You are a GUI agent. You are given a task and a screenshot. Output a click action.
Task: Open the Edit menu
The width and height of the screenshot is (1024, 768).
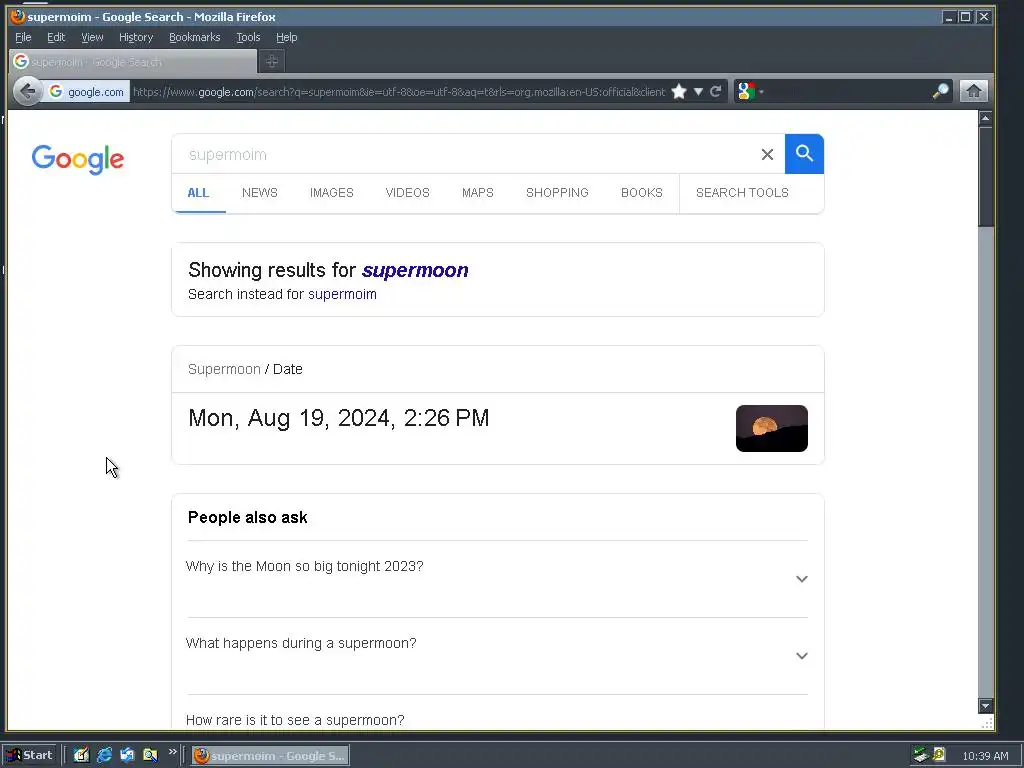(x=56, y=37)
